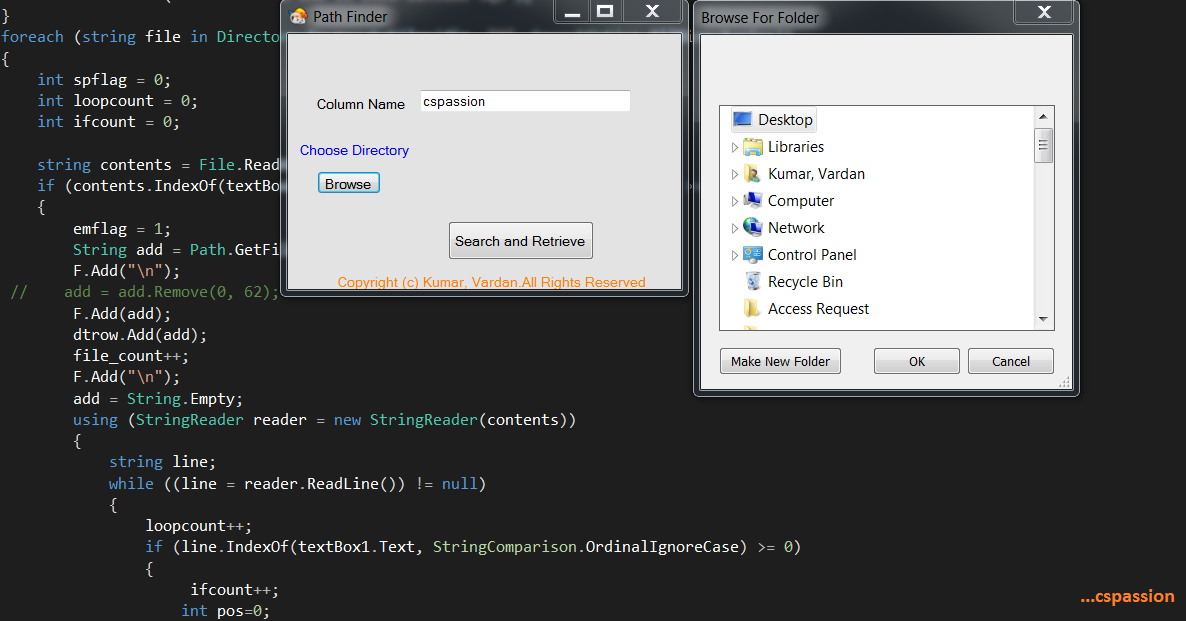The width and height of the screenshot is (1186, 621).
Task: Click the Libraries folder icon
Action: pyautogui.click(x=753, y=147)
